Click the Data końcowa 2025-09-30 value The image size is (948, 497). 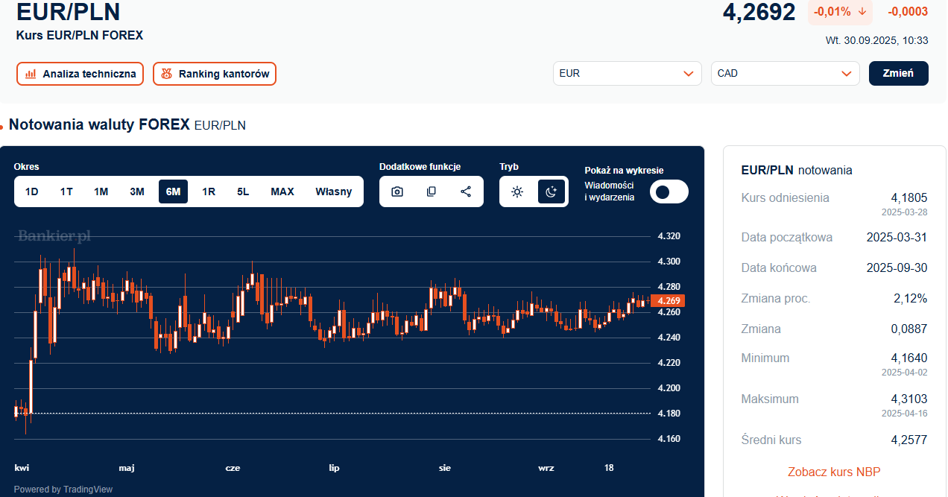[897, 268]
